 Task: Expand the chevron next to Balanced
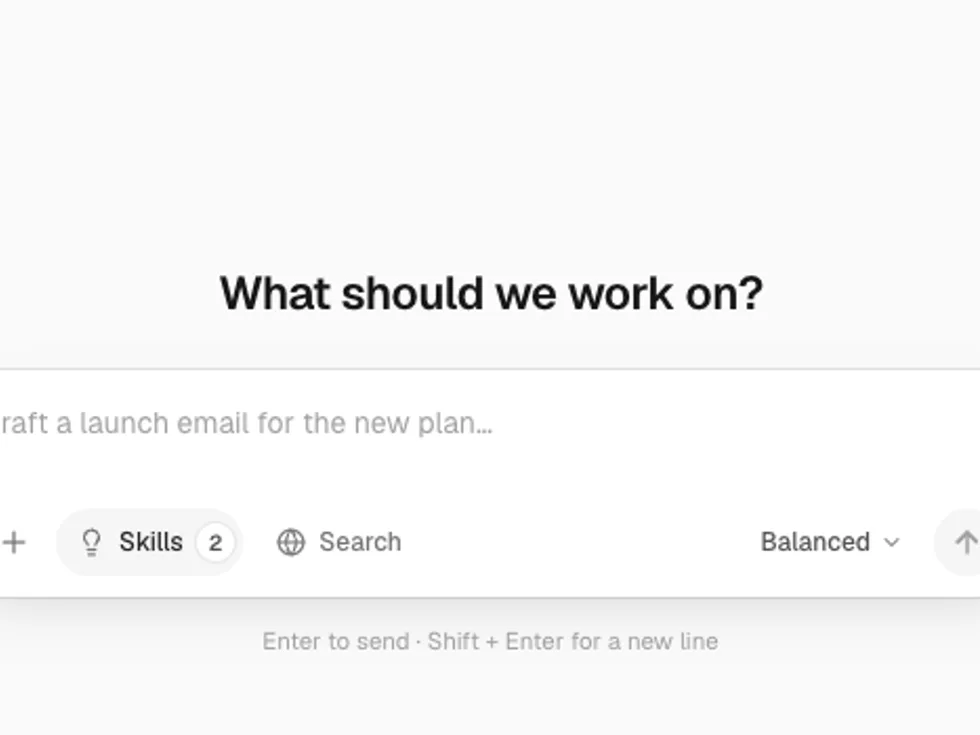click(x=892, y=542)
